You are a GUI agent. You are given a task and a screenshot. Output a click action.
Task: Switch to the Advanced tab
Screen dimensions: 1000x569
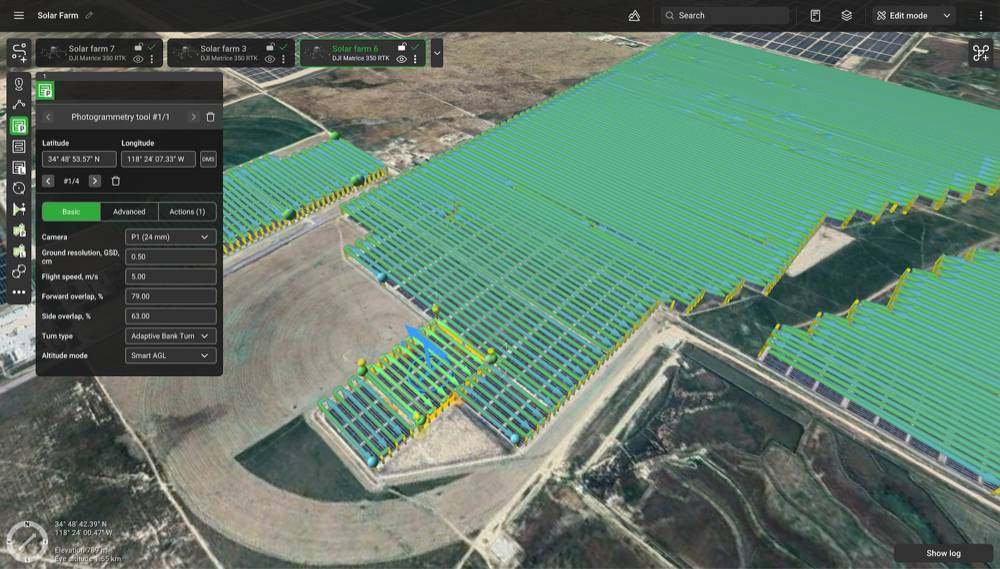[x=129, y=212]
